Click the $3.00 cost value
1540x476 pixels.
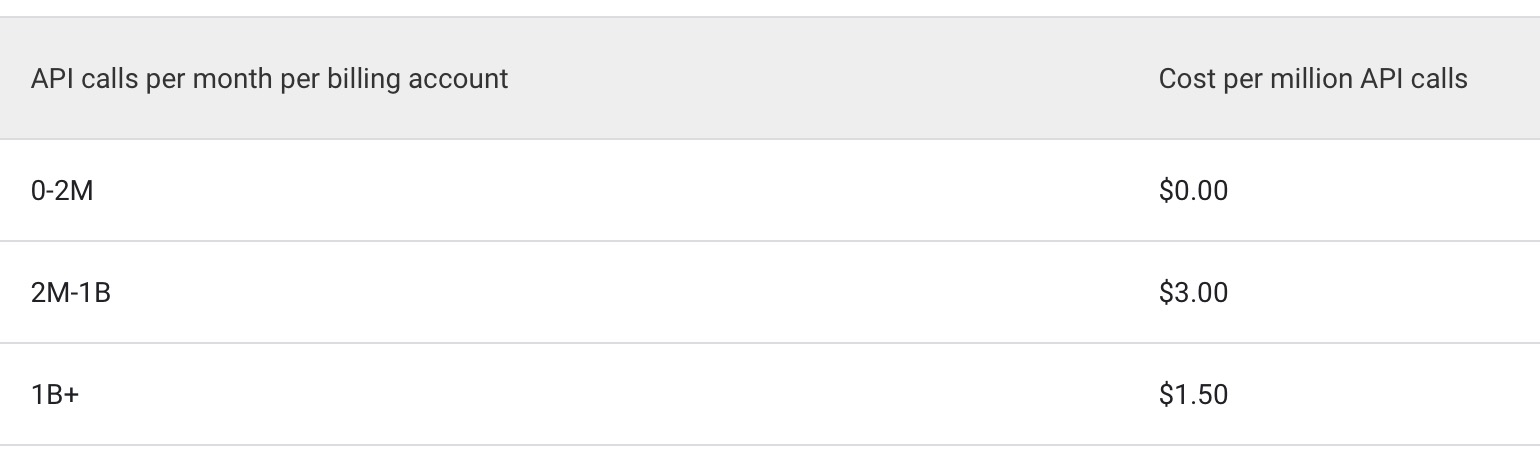tap(1193, 292)
